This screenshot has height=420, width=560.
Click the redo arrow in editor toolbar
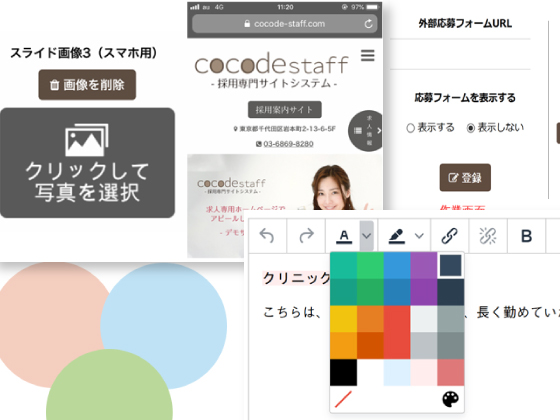[x=306, y=236]
